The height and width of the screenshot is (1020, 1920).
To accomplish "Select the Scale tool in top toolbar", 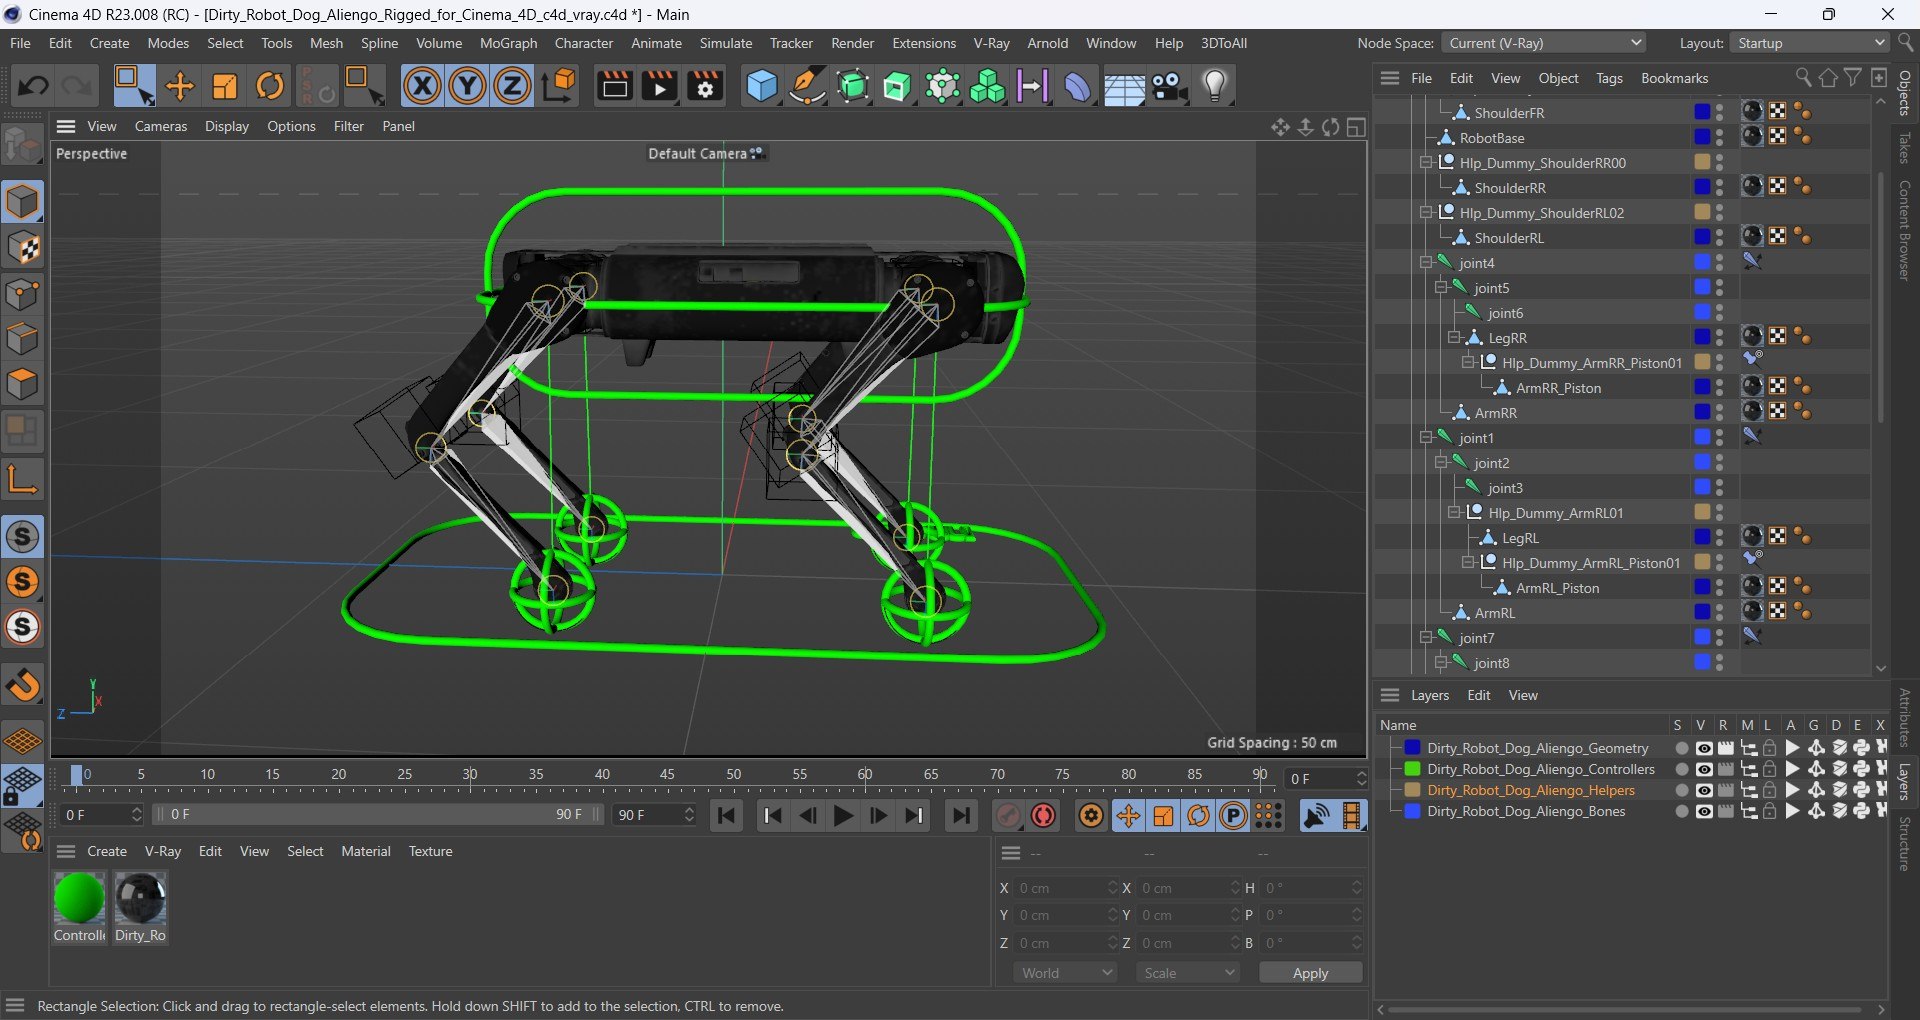I will click(x=224, y=86).
